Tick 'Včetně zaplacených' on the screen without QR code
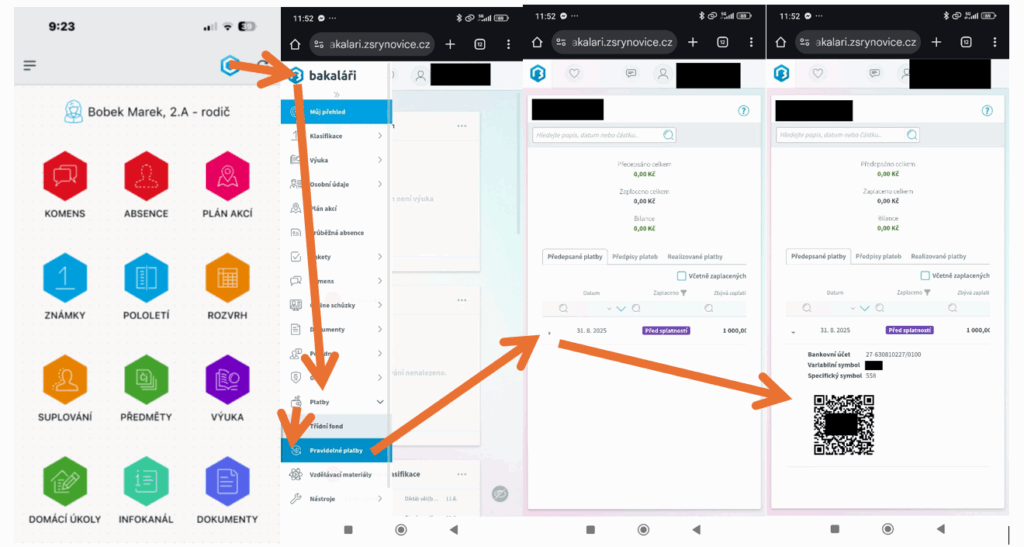This screenshot has width=1024, height=547. coord(681,275)
